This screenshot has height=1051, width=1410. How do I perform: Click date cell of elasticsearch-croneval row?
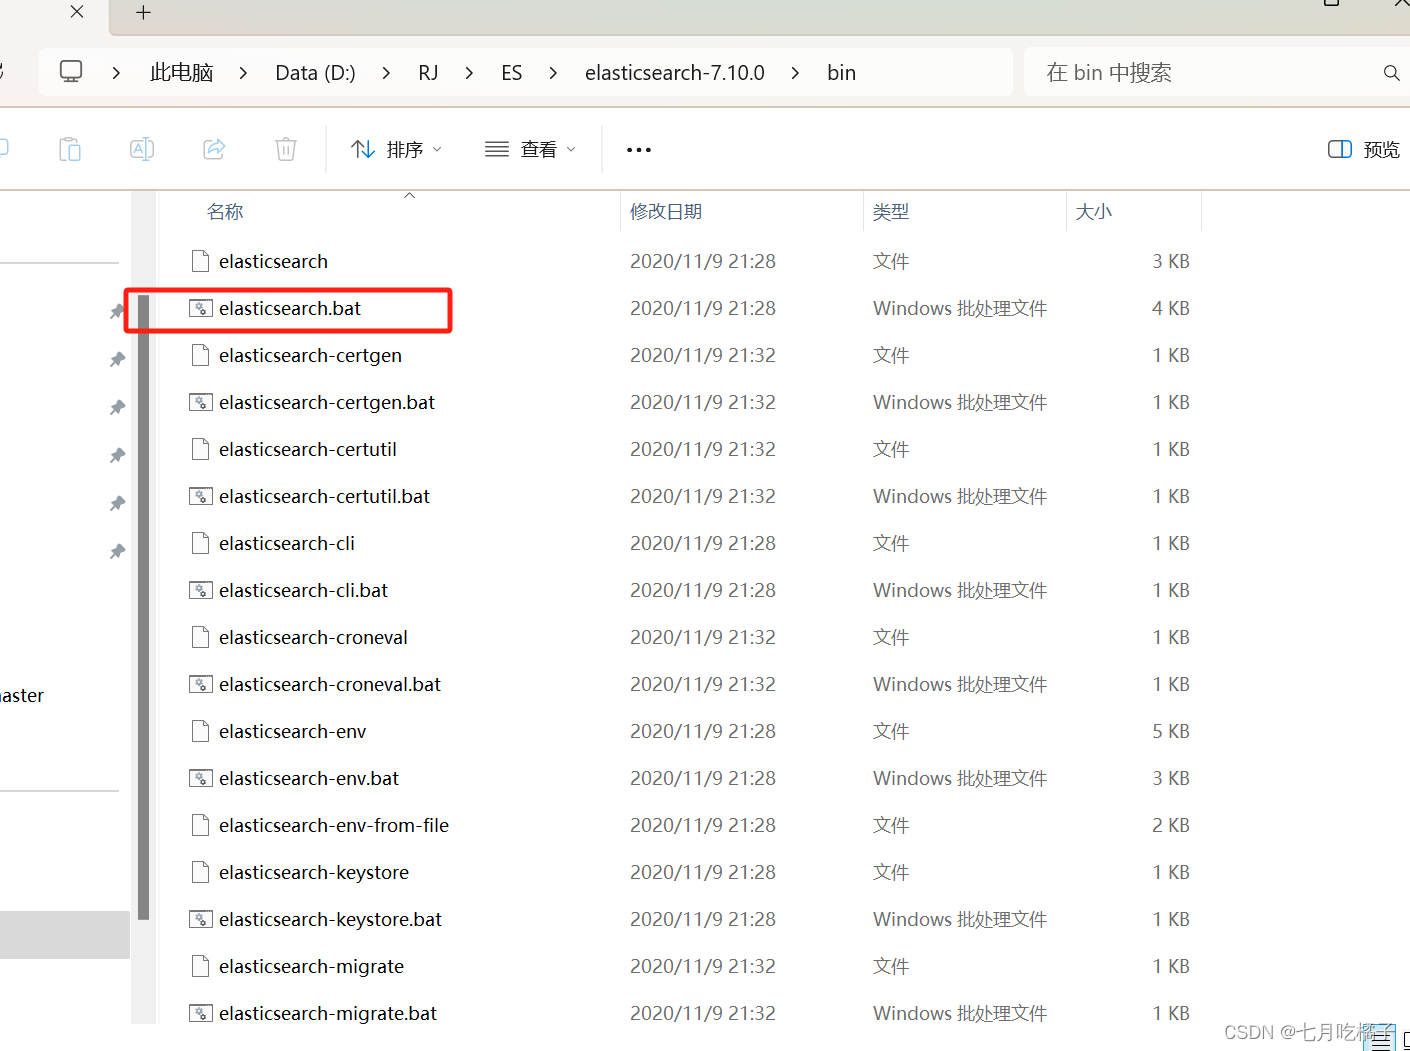click(x=703, y=637)
